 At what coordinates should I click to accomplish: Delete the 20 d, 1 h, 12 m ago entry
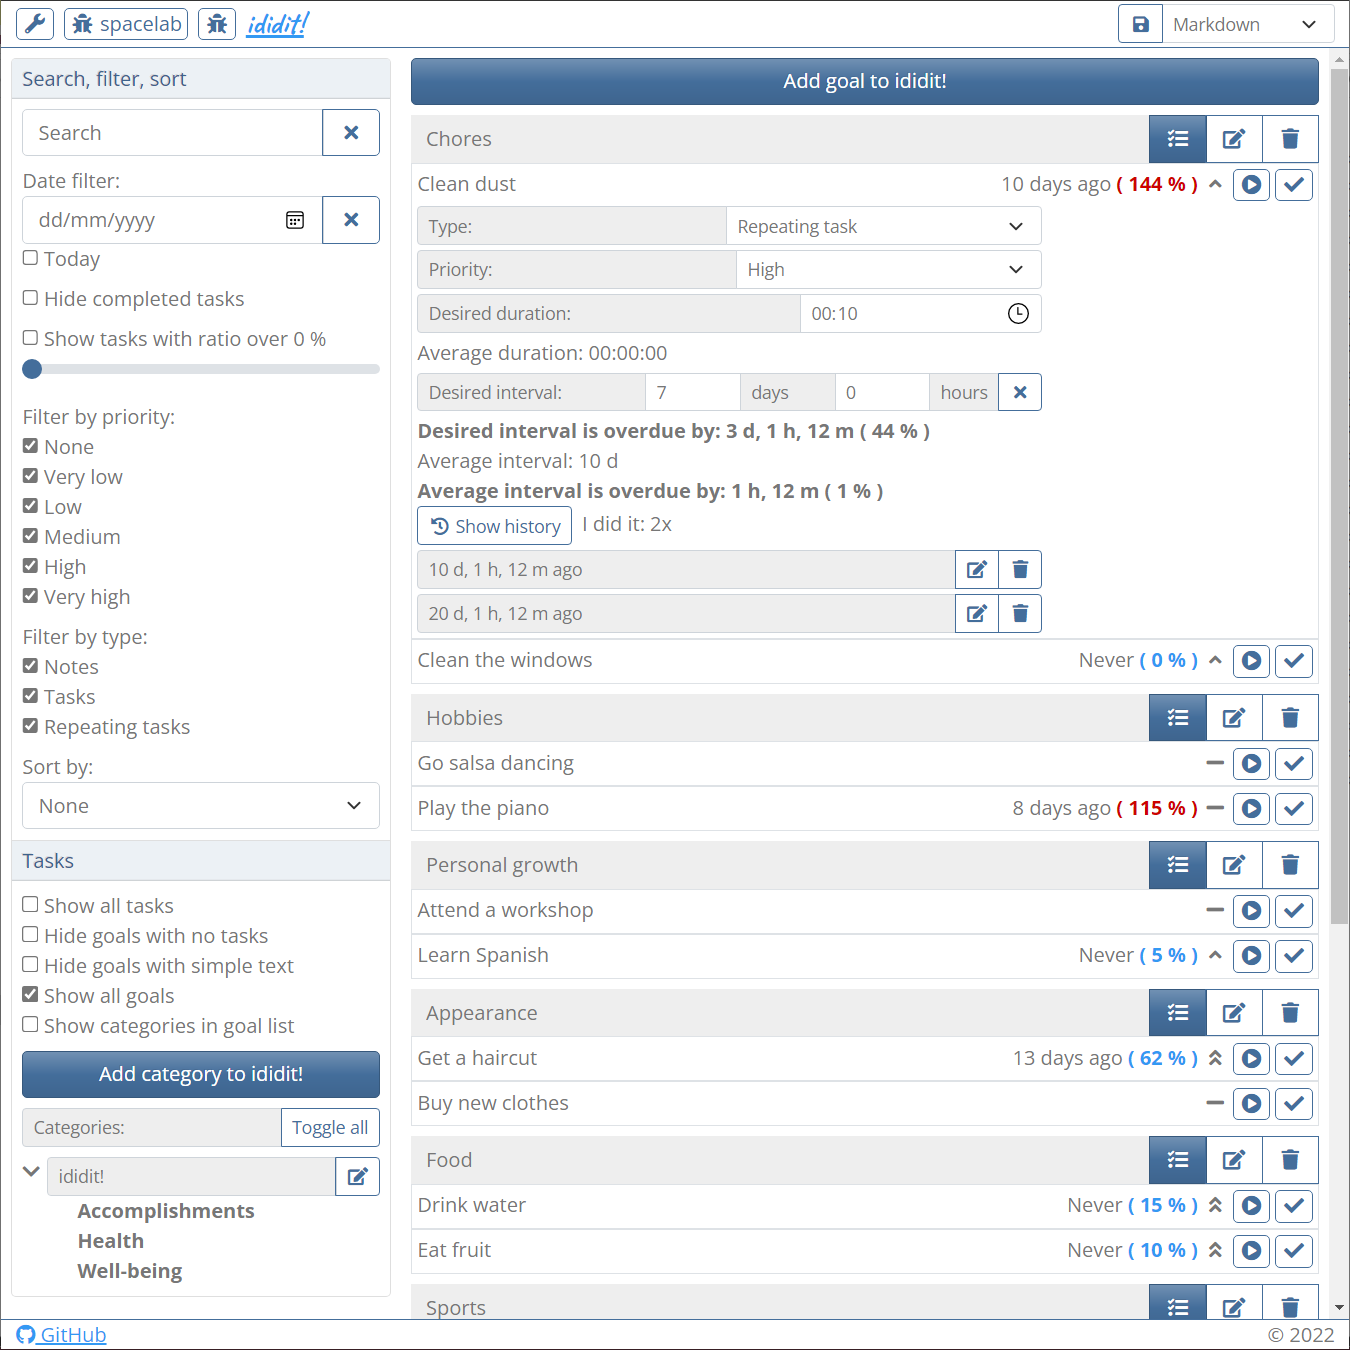click(1020, 613)
